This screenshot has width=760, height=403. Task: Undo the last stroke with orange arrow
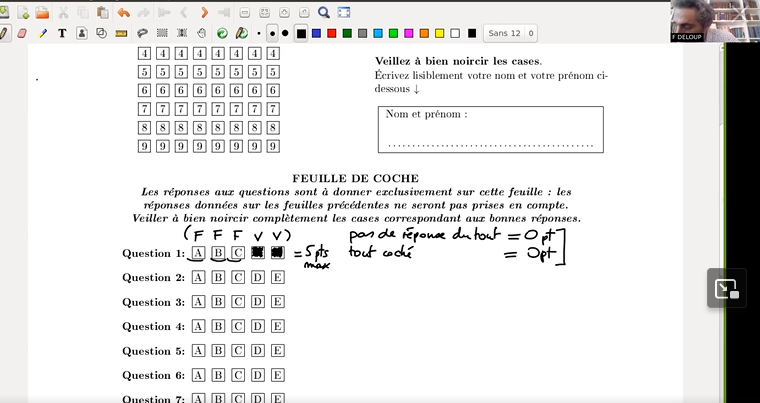(124, 12)
